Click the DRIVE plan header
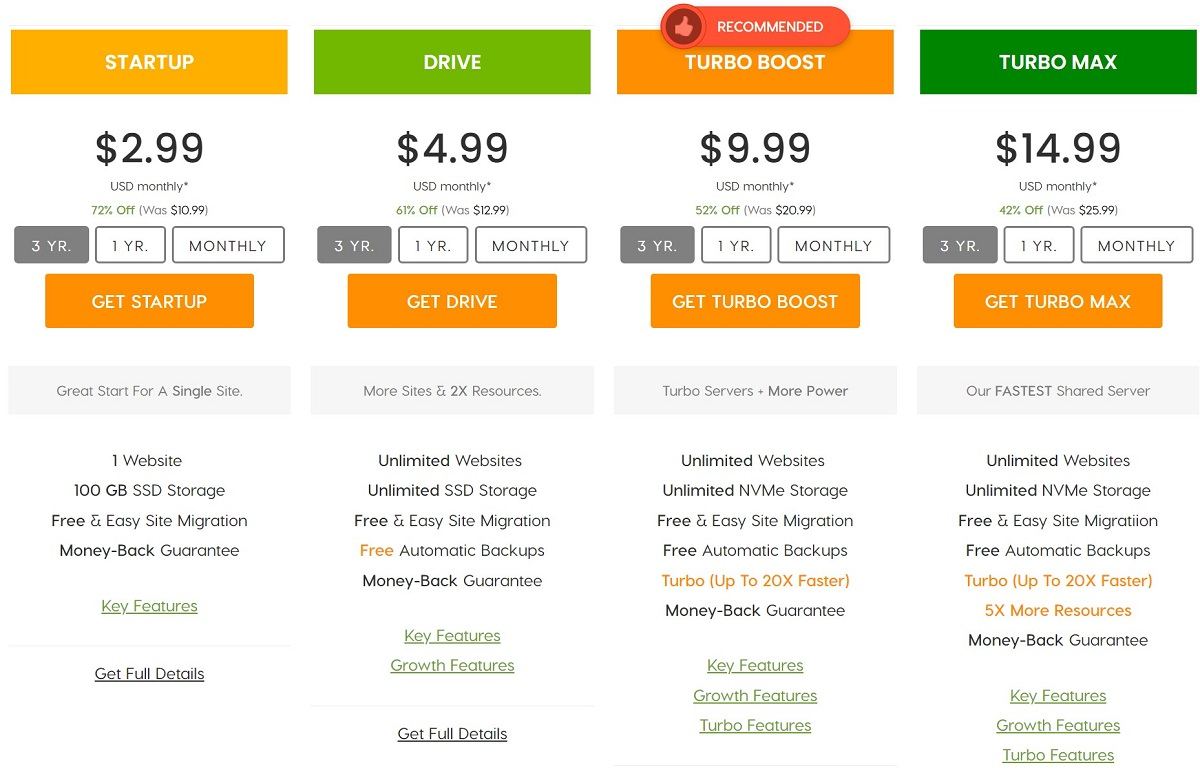The width and height of the screenshot is (1200, 776). [452, 62]
